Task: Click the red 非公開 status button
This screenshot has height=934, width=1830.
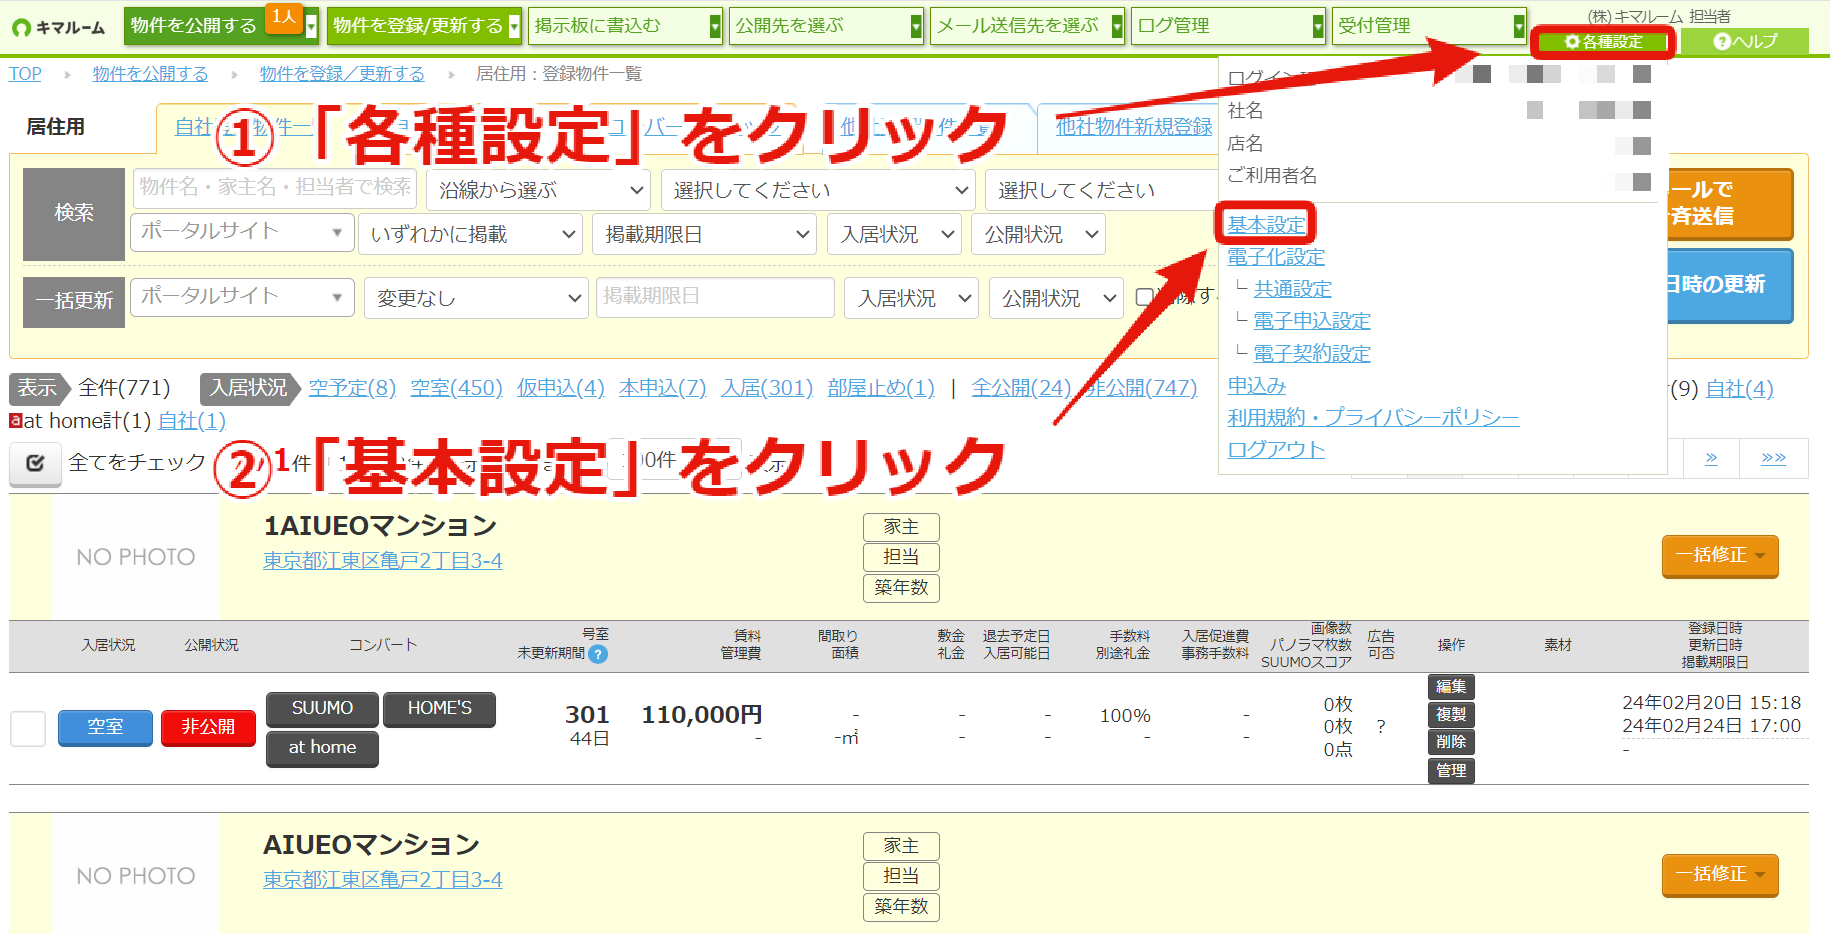Action: tap(208, 727)
